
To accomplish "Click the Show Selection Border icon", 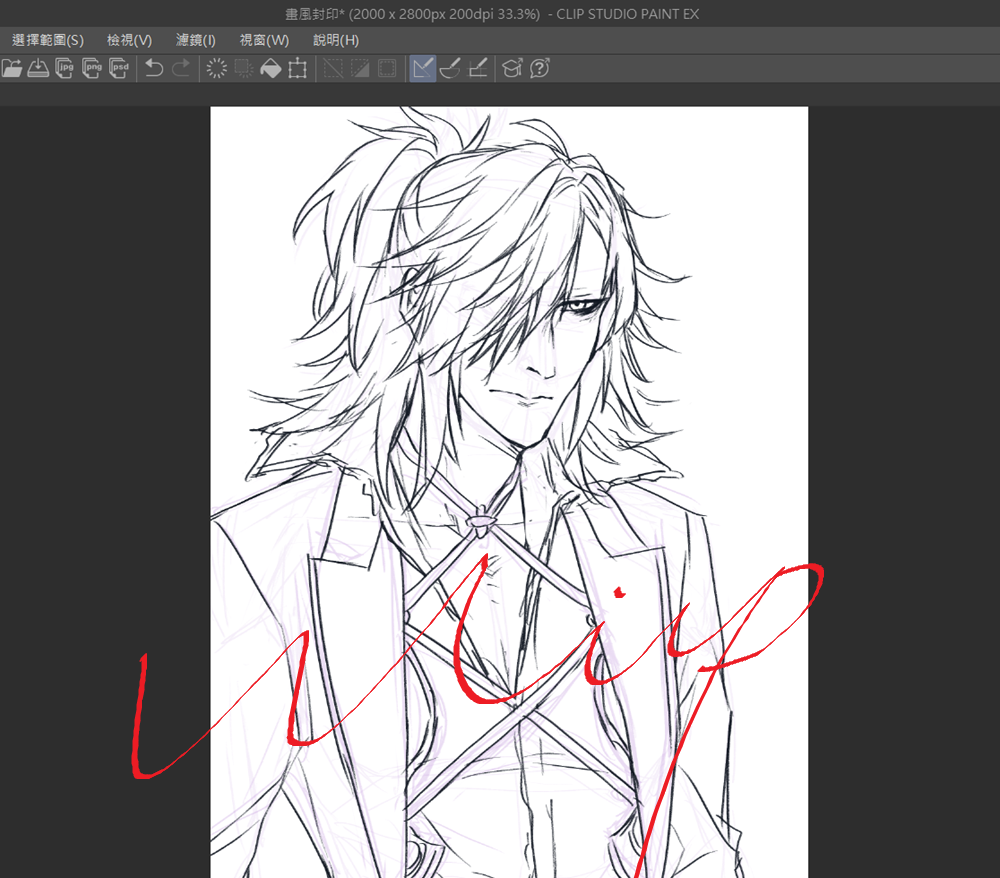I will click(x=387, y=68).
